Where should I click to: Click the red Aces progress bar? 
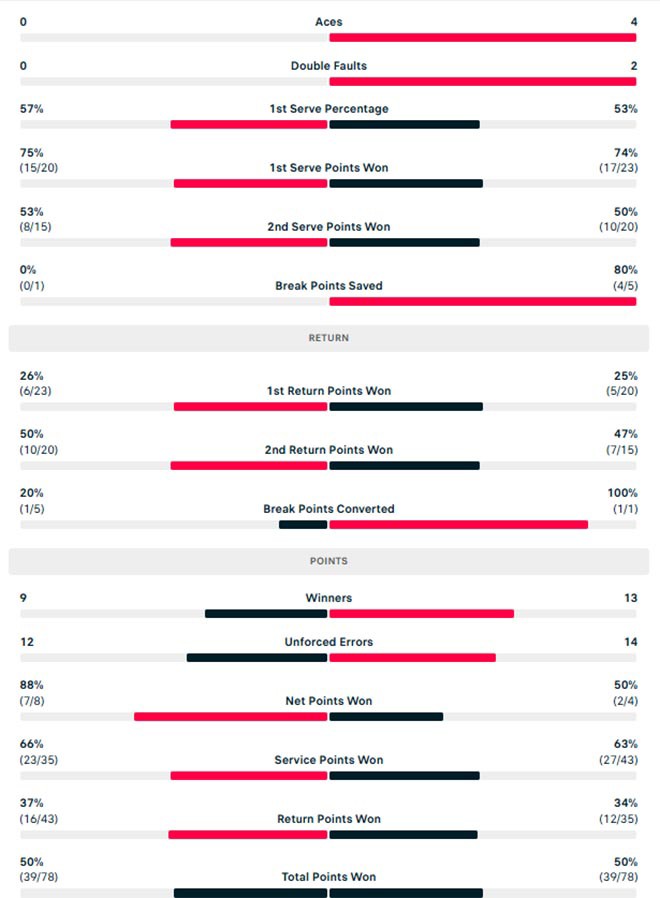pos(483,38)
